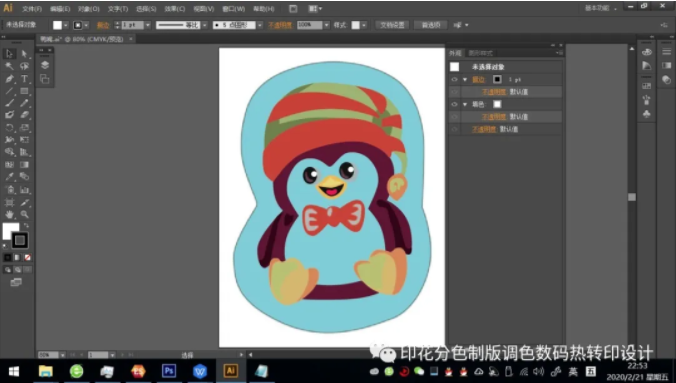Select the Slice tool
Screen dimensions: 676x383
(x=24, y=202)
